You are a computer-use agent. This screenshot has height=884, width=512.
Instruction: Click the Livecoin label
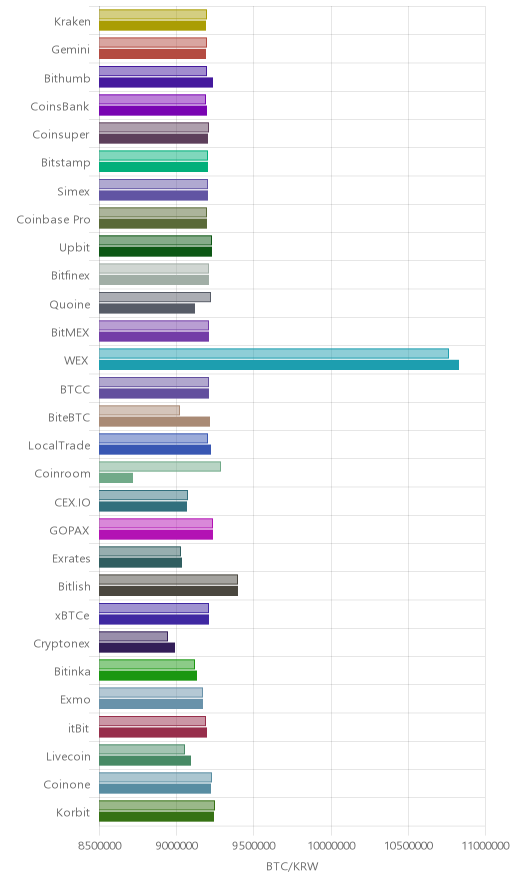click(68, 756)
